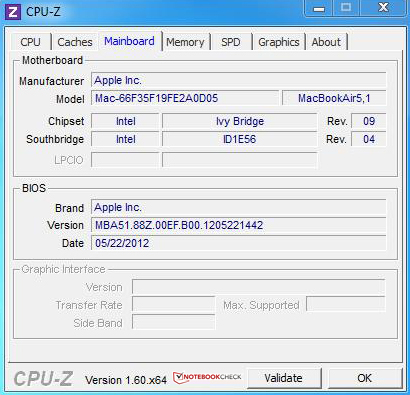Image resolution: width=410 pixels, height=395 pixels.
Task: Open the Caches tab
Action: tap(75, 42)
